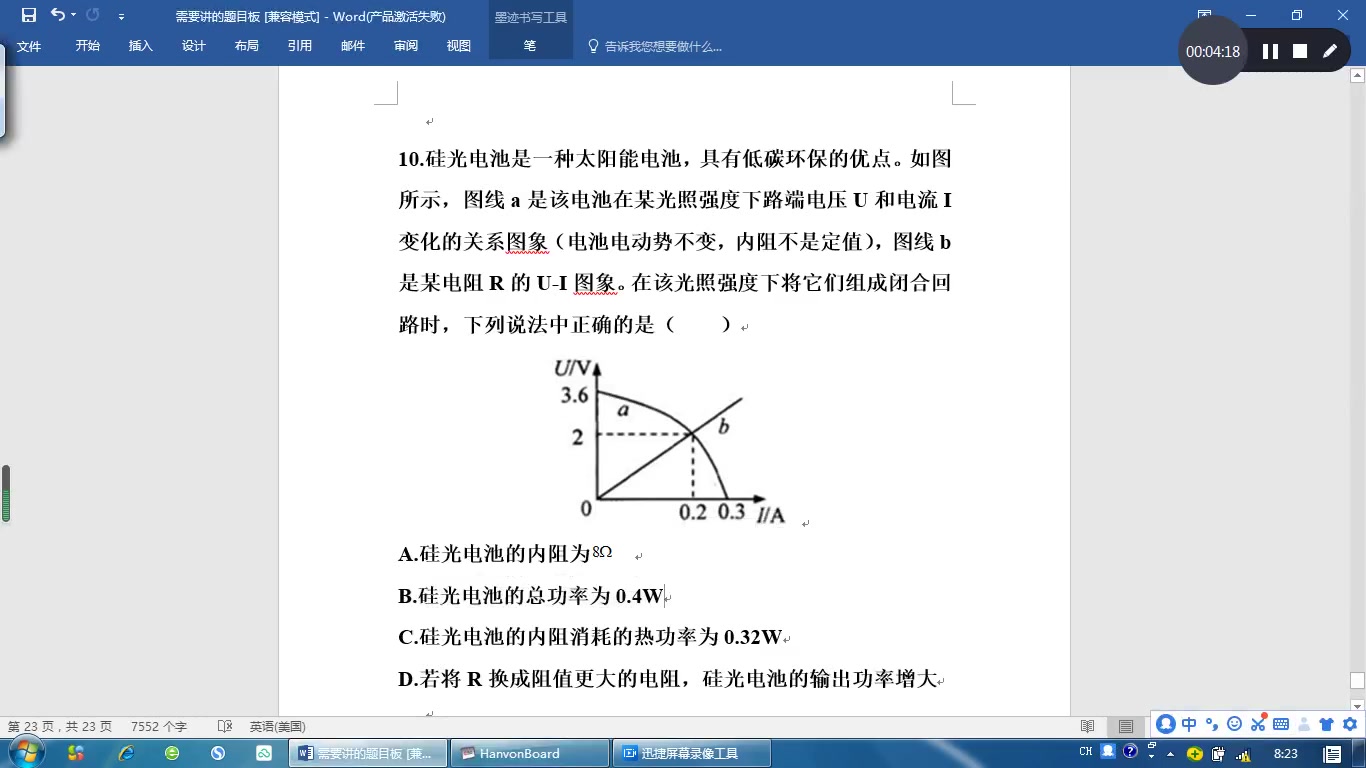Switch to Print Layout view in status bar
Image resolution: width=1366 pixels, height=768 pixels.
tap(1126, 727)
